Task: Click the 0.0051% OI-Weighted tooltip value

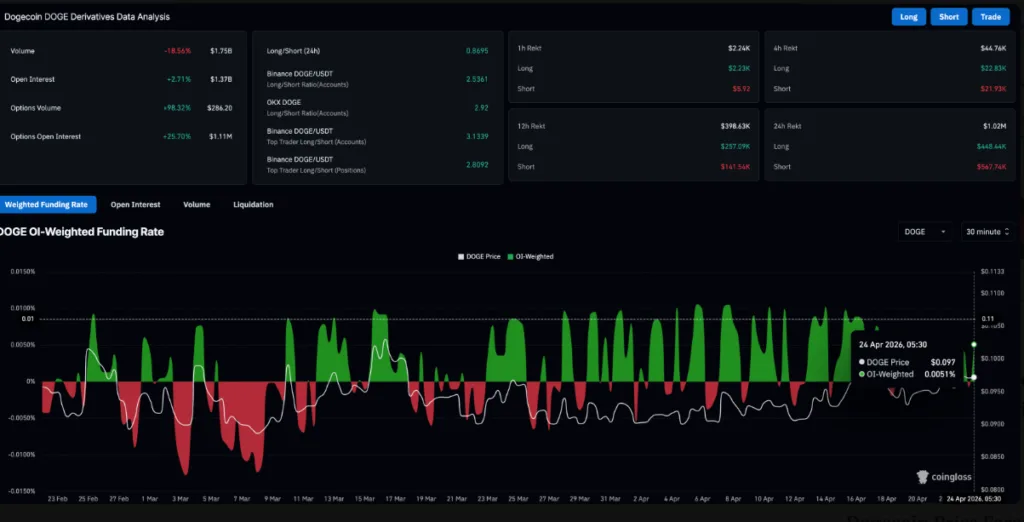Action: [940, 374]
